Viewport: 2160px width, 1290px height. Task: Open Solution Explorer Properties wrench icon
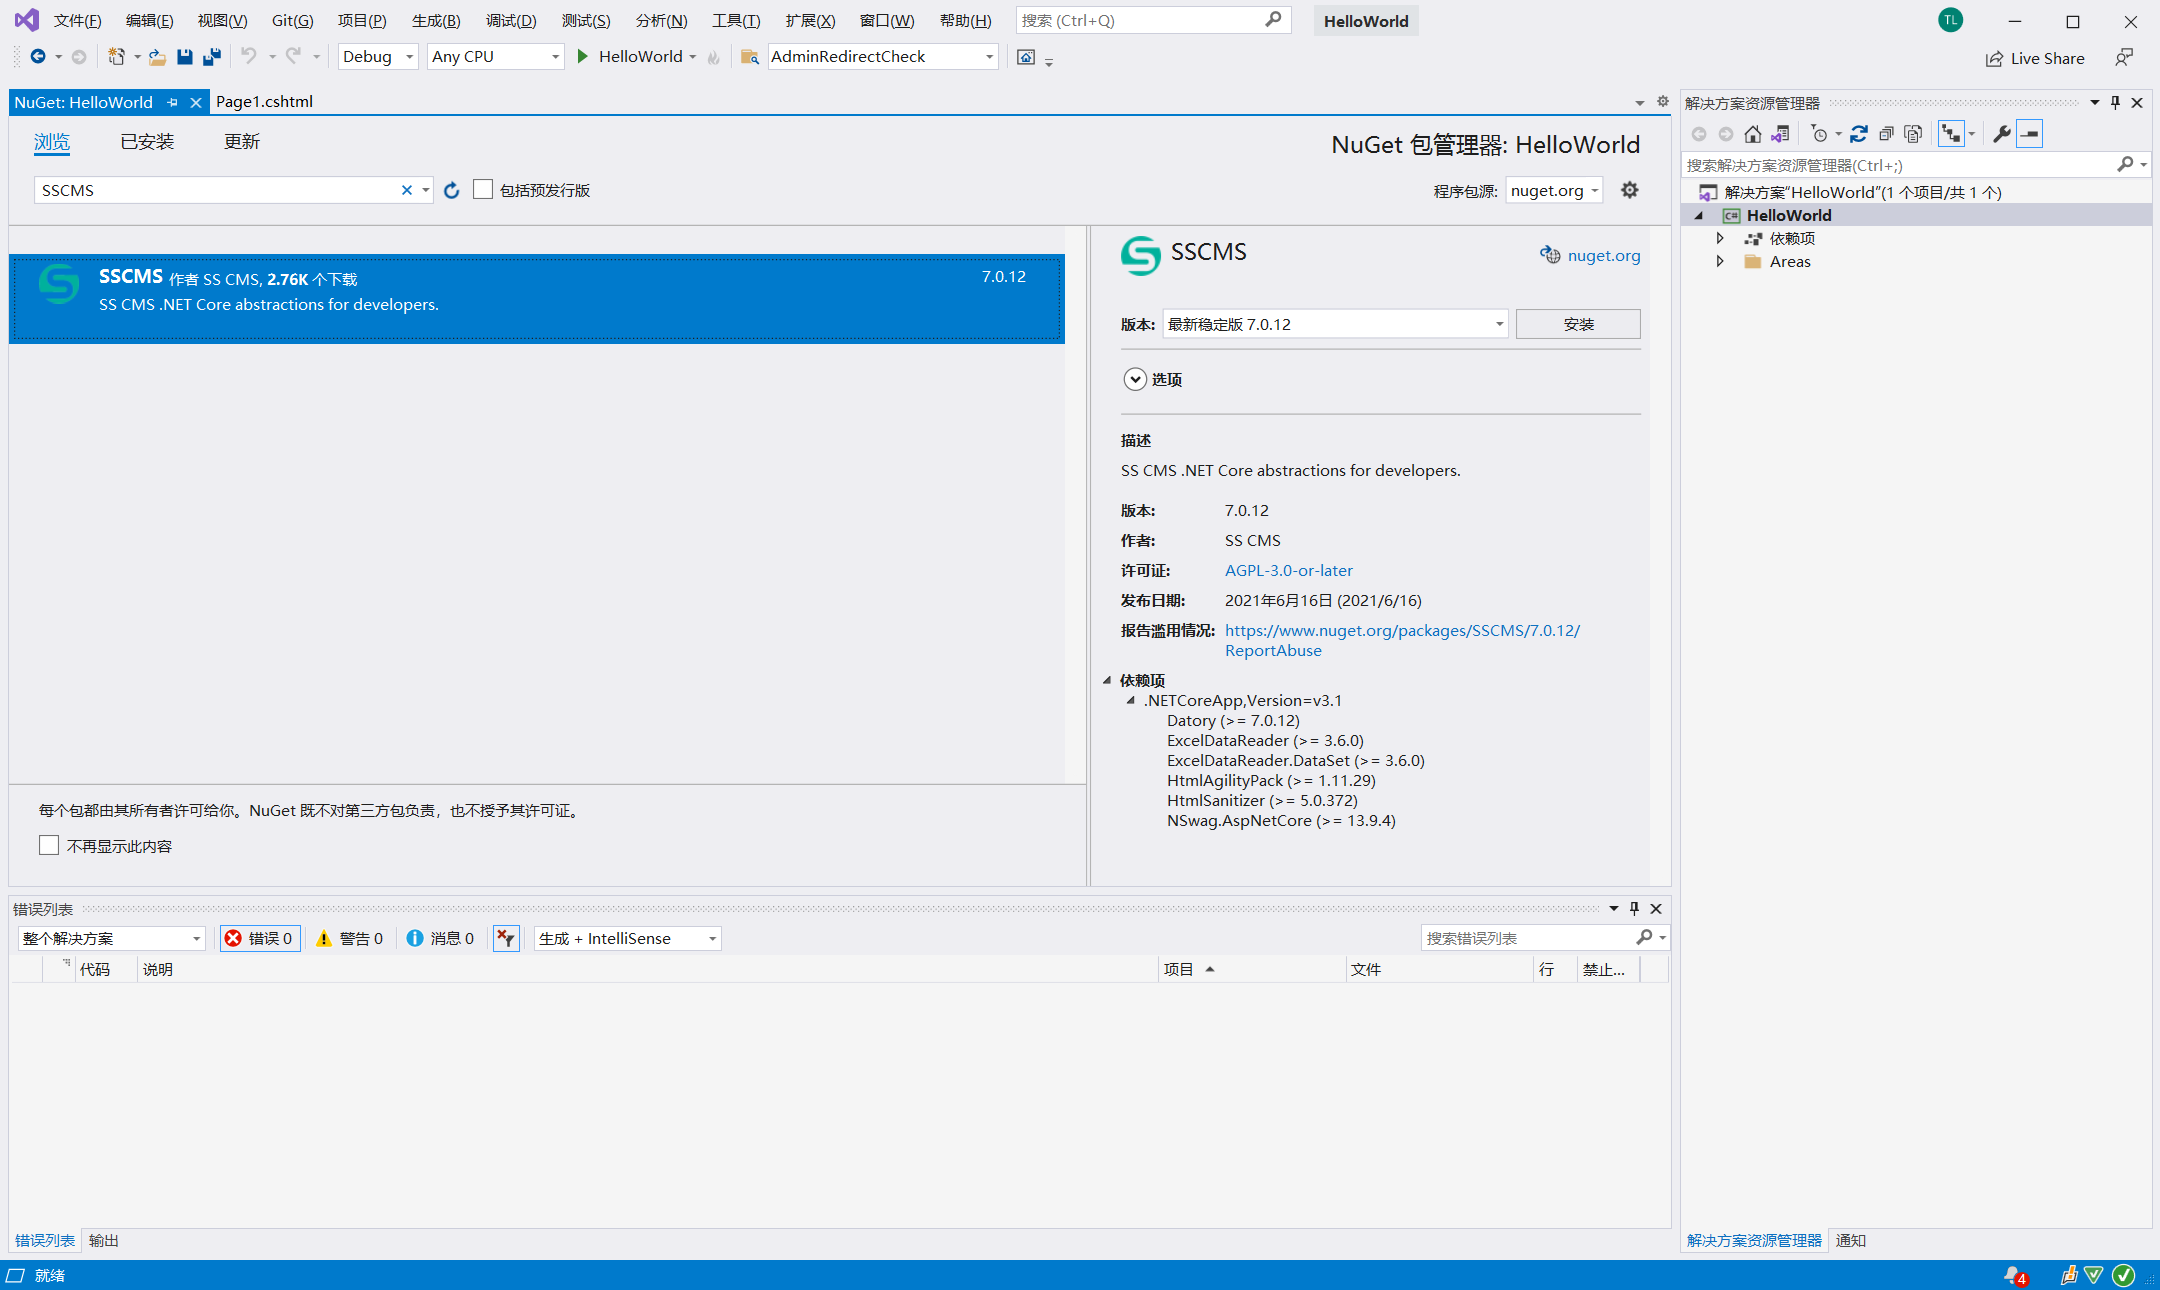[2001, 133]
